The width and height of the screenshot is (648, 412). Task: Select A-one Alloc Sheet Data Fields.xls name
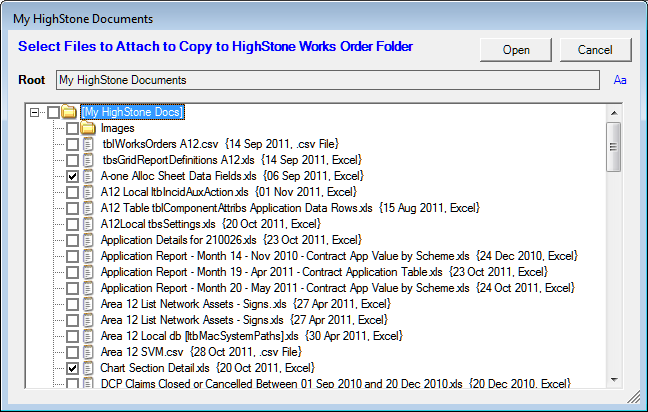coord(179,176)
